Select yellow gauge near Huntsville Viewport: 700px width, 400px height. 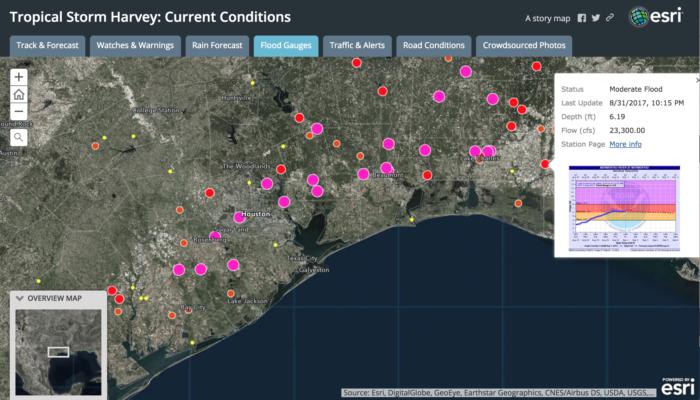252,83
